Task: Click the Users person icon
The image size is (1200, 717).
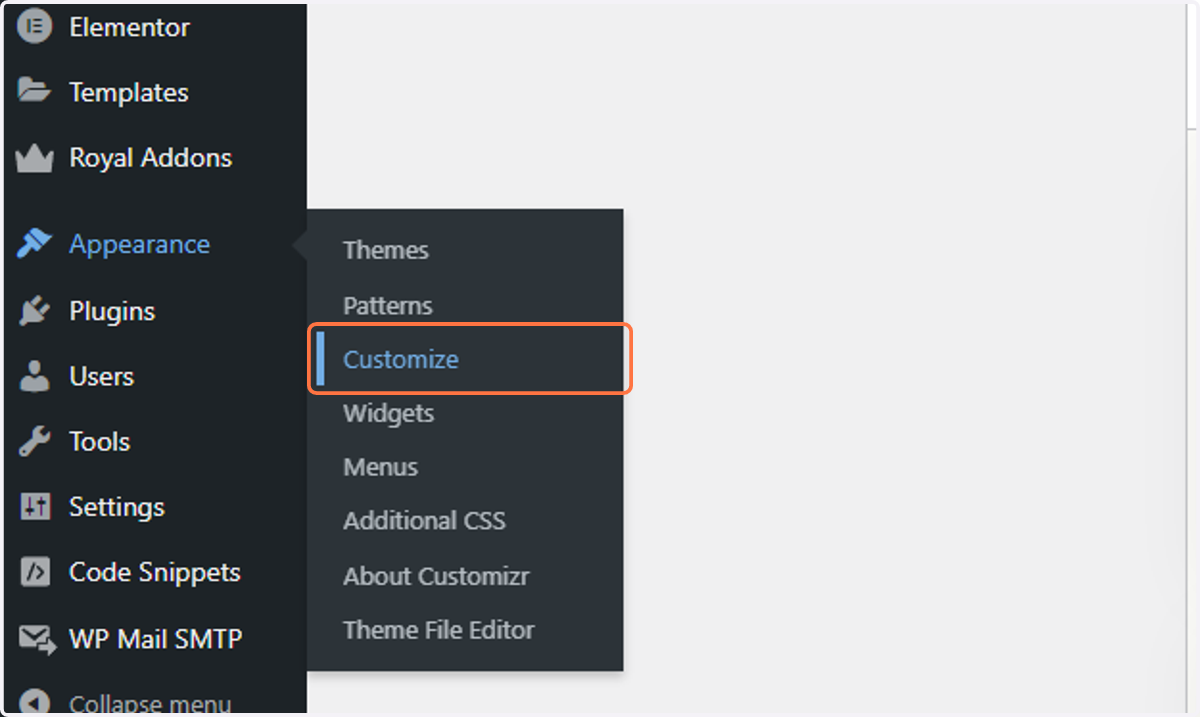Action: [34, 376]
